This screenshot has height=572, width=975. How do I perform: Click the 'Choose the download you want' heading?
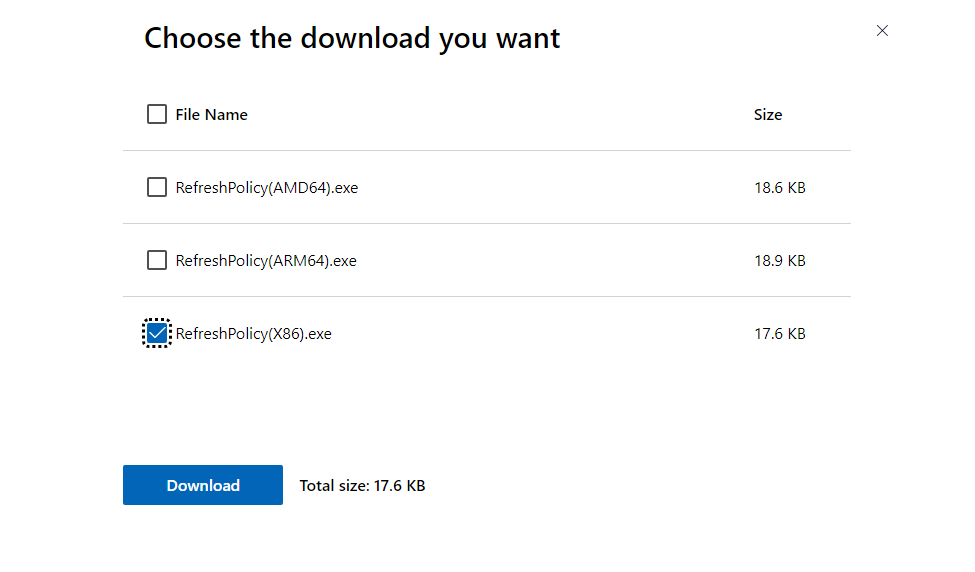point(352,38)
